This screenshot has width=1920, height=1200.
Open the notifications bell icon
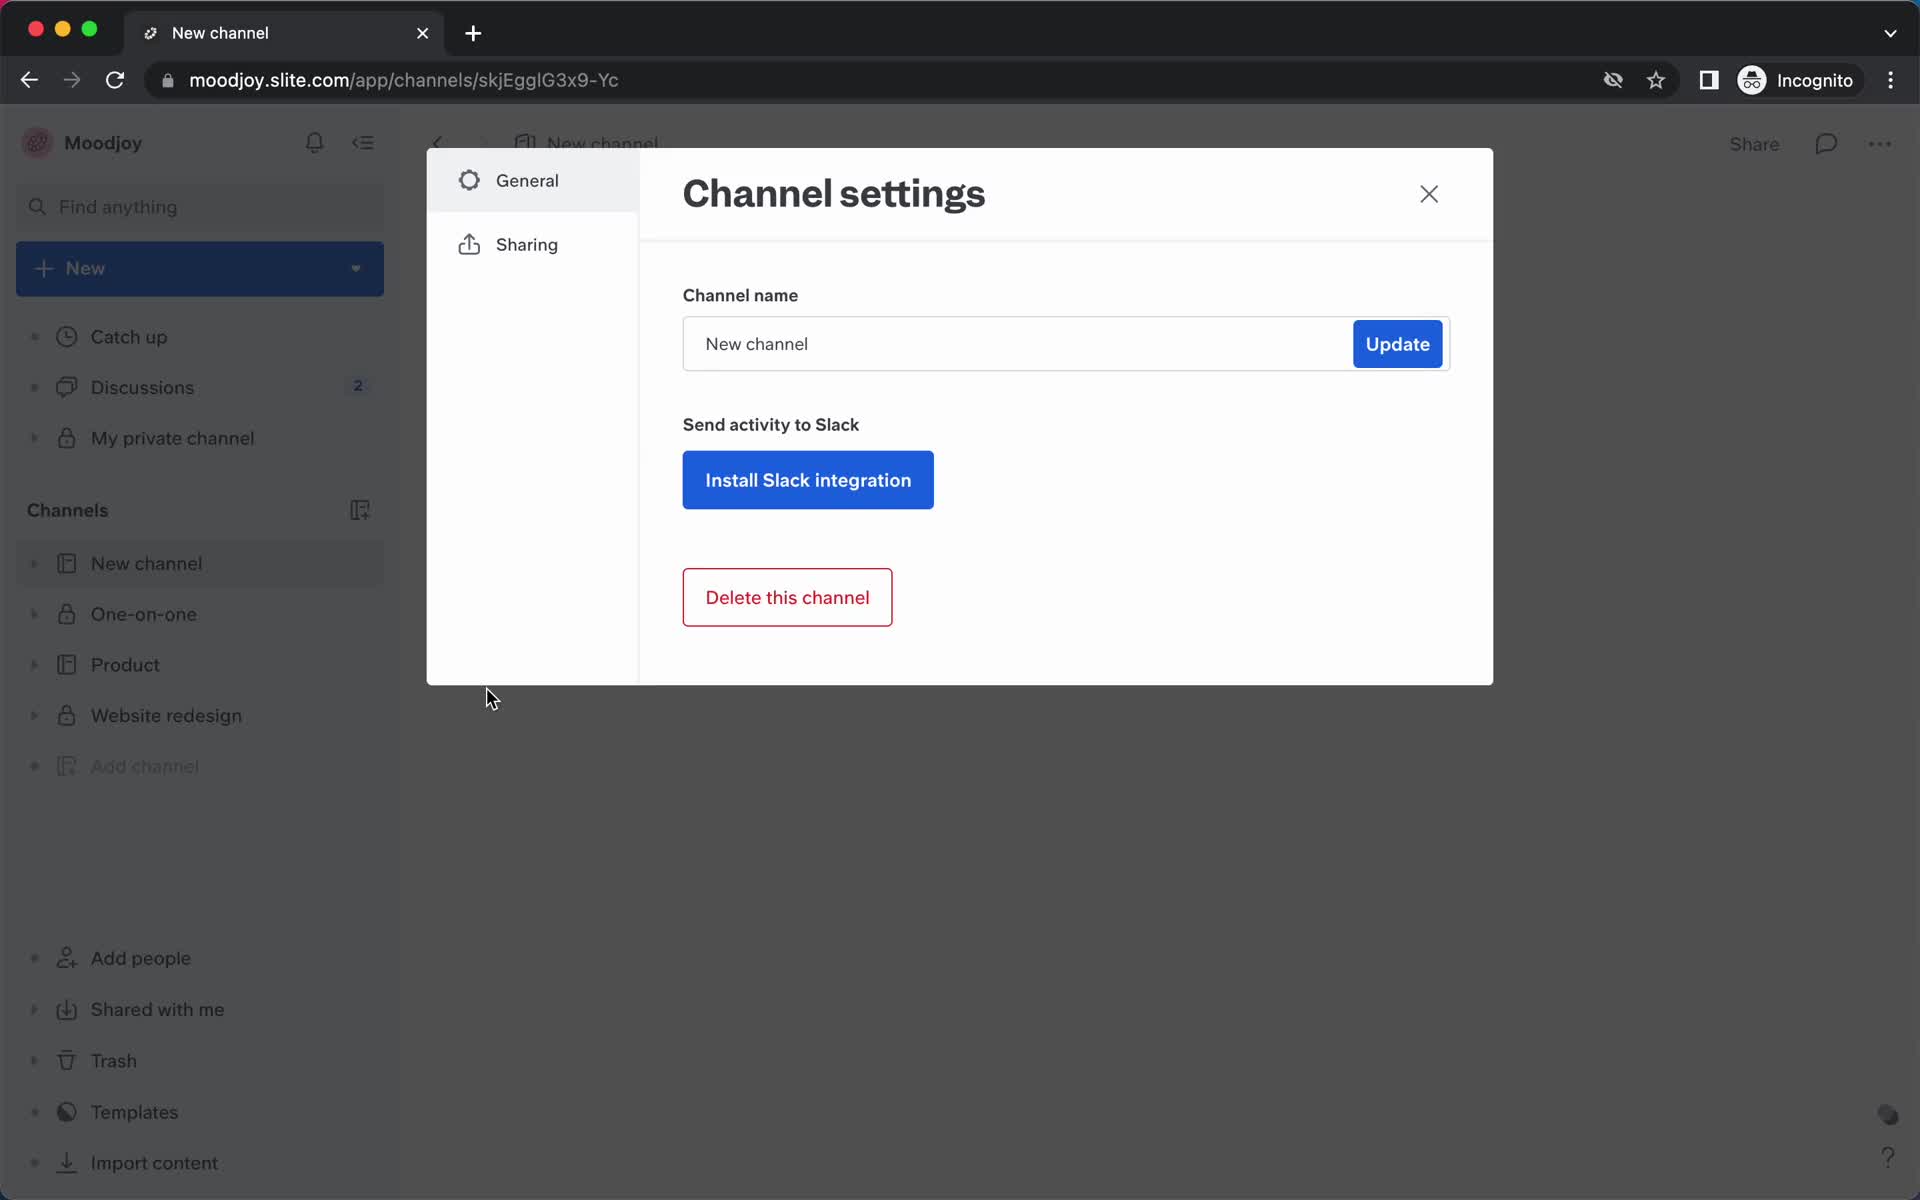pyautogui.click(x=314, y=143)
